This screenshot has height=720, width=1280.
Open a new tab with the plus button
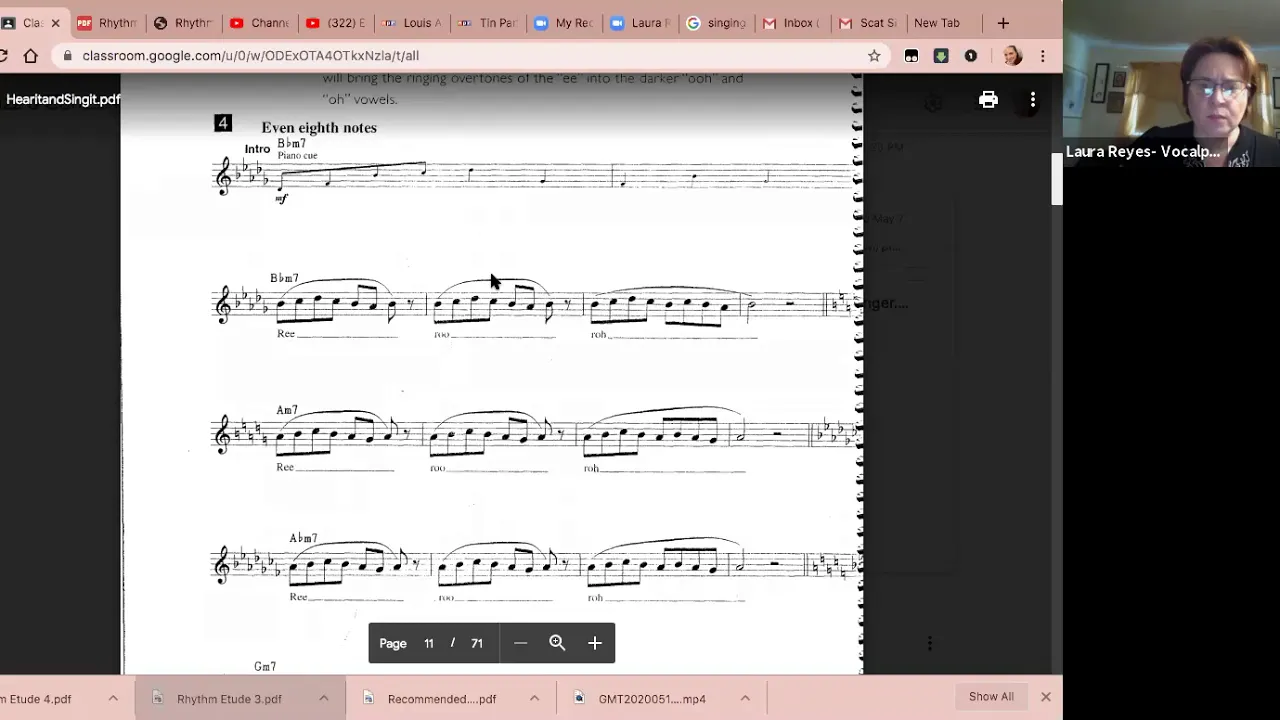pos(1003,23)
